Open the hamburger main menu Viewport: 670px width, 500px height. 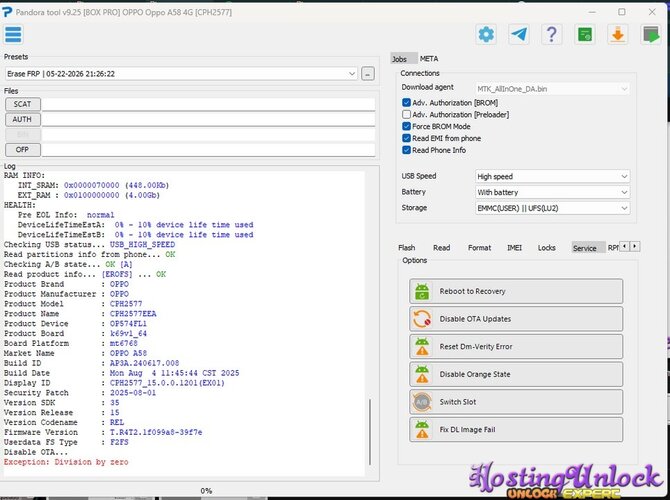tap(13, 35)
